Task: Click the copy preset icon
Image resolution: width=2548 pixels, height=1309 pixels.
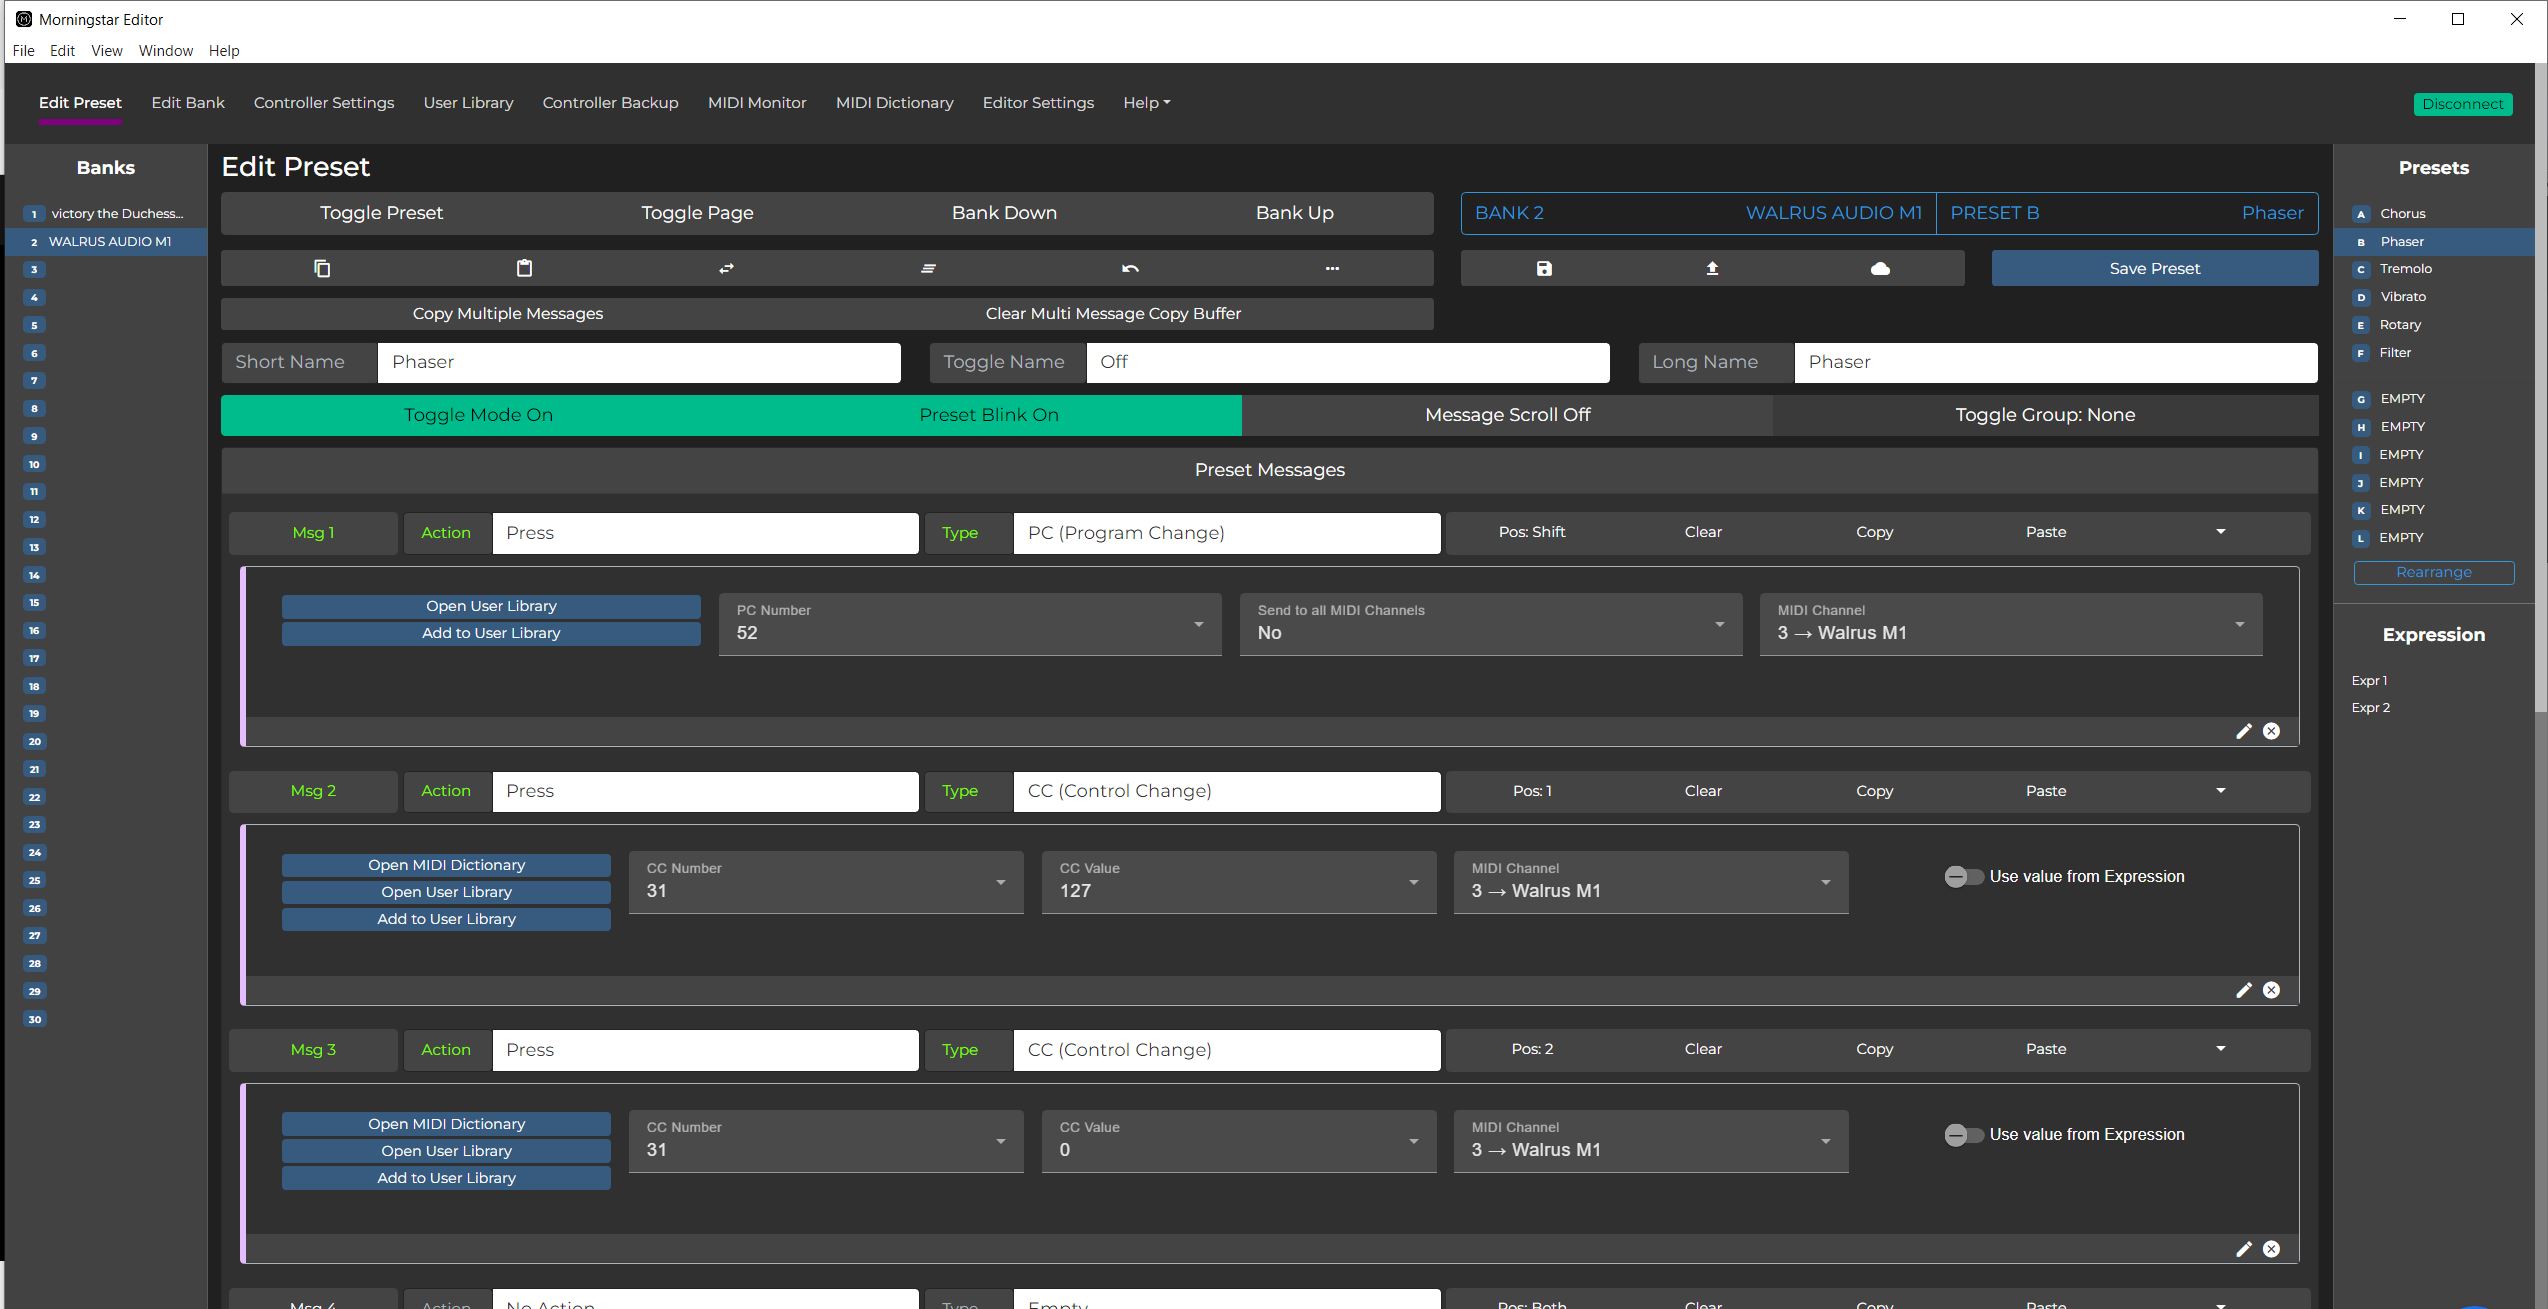Action: (x=322, y=268)
